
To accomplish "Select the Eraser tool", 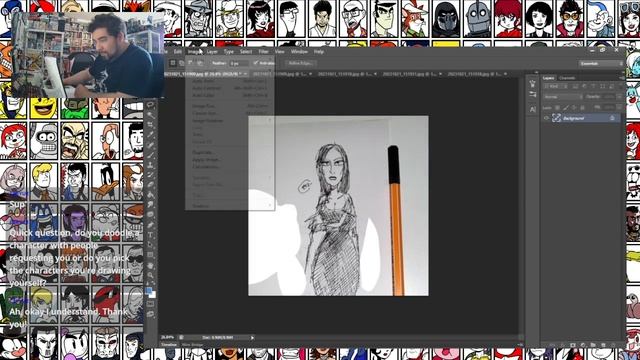I will (x=150, y=184).
